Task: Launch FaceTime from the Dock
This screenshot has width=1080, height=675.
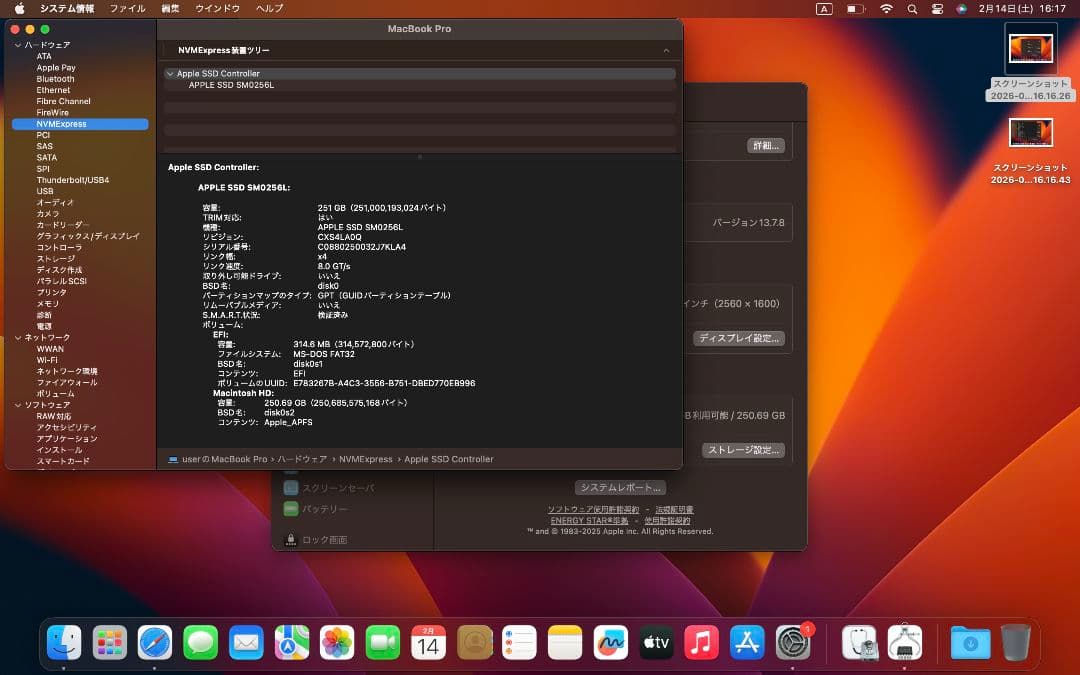Action: click(382, 643)
